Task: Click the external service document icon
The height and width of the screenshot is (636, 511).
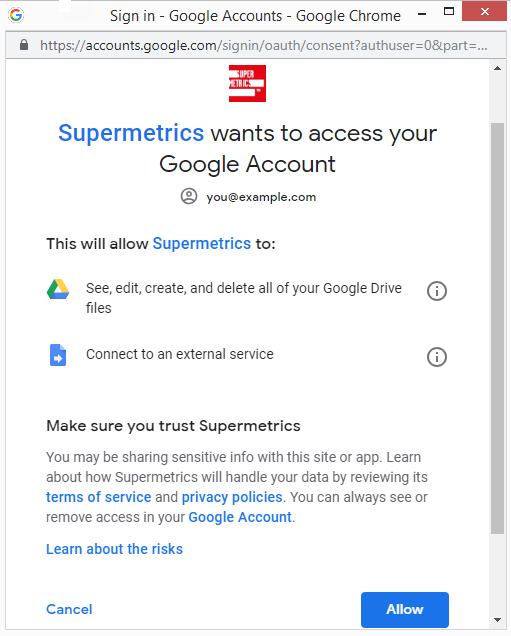Action: pyautogui.click(x=58, y=355)
